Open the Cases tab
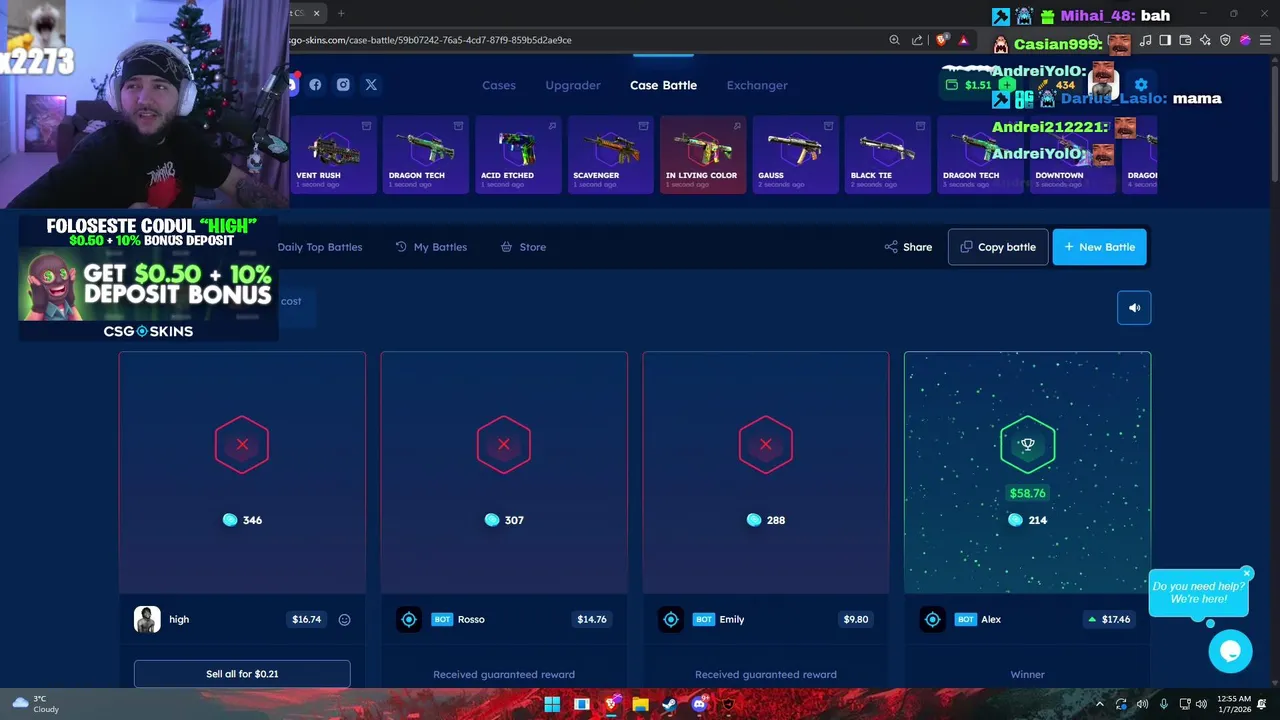Image resolution: width=1280 pixels, height=720 pixels. [499, 85]
